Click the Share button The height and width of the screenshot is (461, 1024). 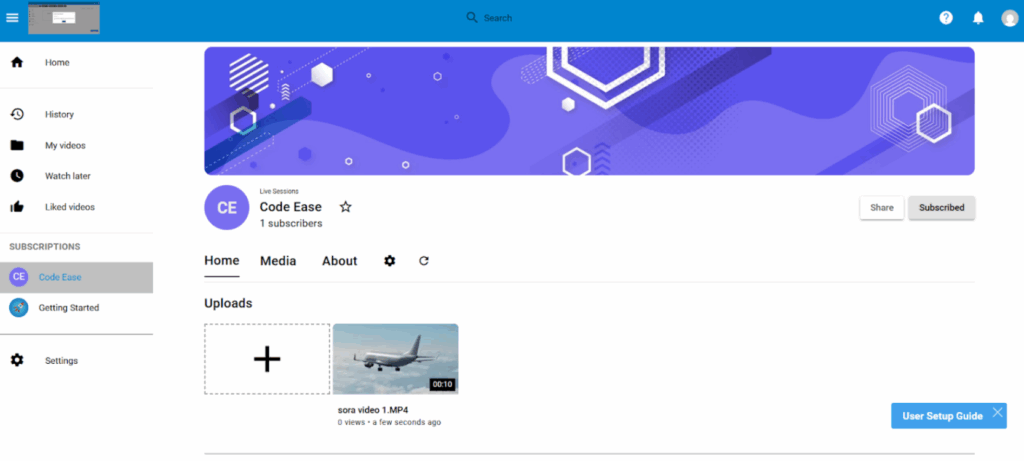(x=881, y=208)
